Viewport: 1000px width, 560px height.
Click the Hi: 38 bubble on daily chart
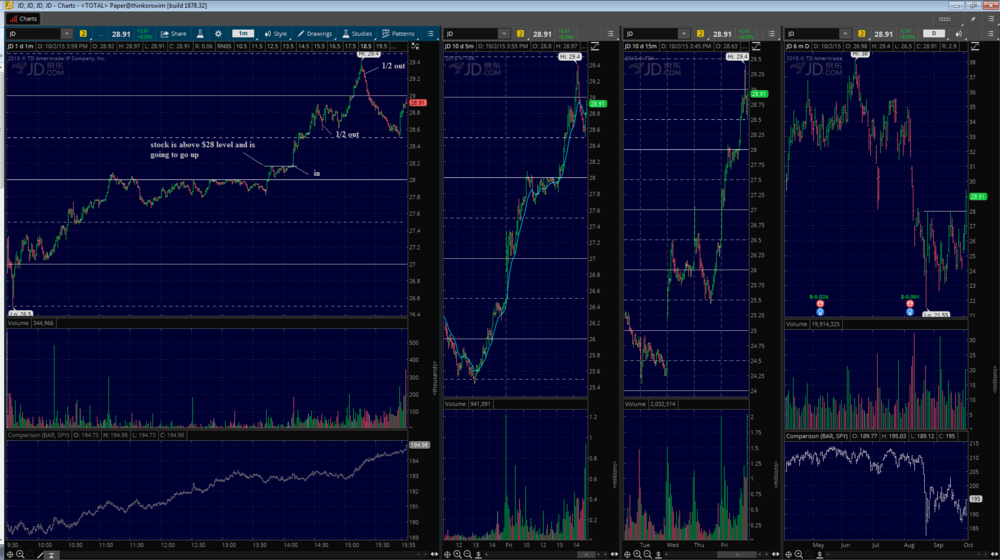pos(860,55)
